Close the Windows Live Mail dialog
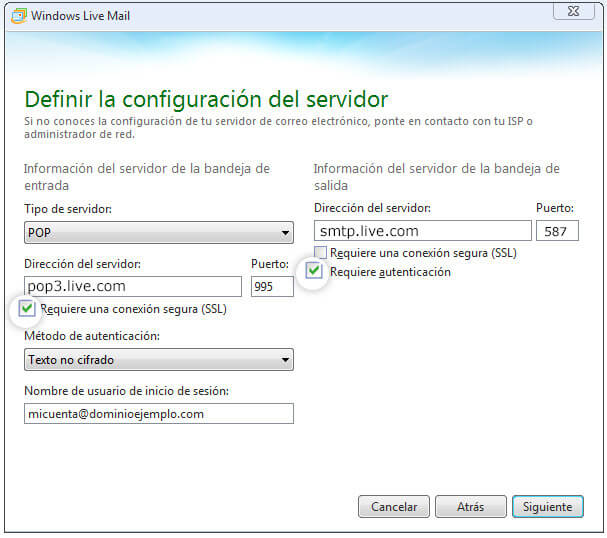This screenshot has height=538, width=607. pyautogui.click(x=574, y=11)
